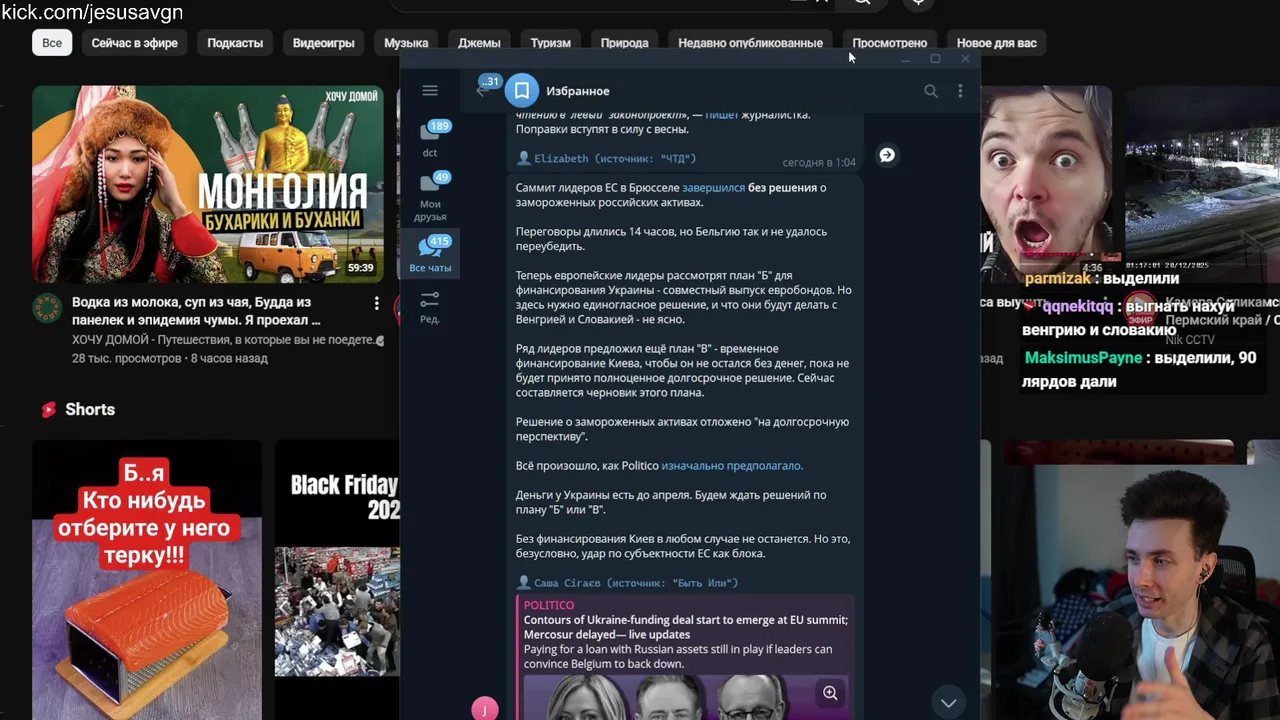This screenshot has width=1280, height=720.
Task: Click the parmizak chat username
Action: pyautogui.click(x=1058, y=279)
